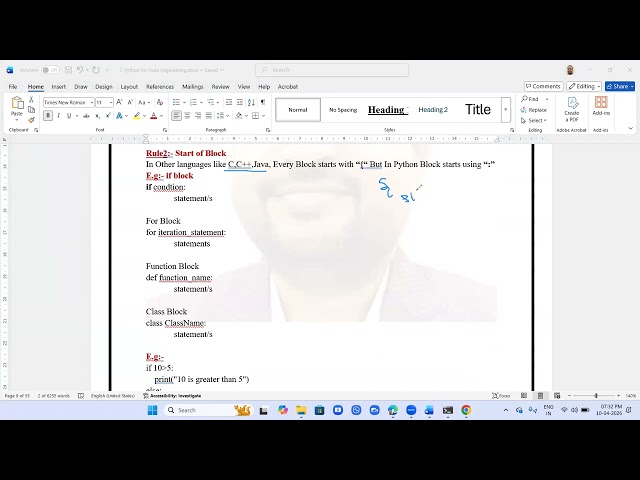Open File Explorer from the taskbar

[301, 410]
